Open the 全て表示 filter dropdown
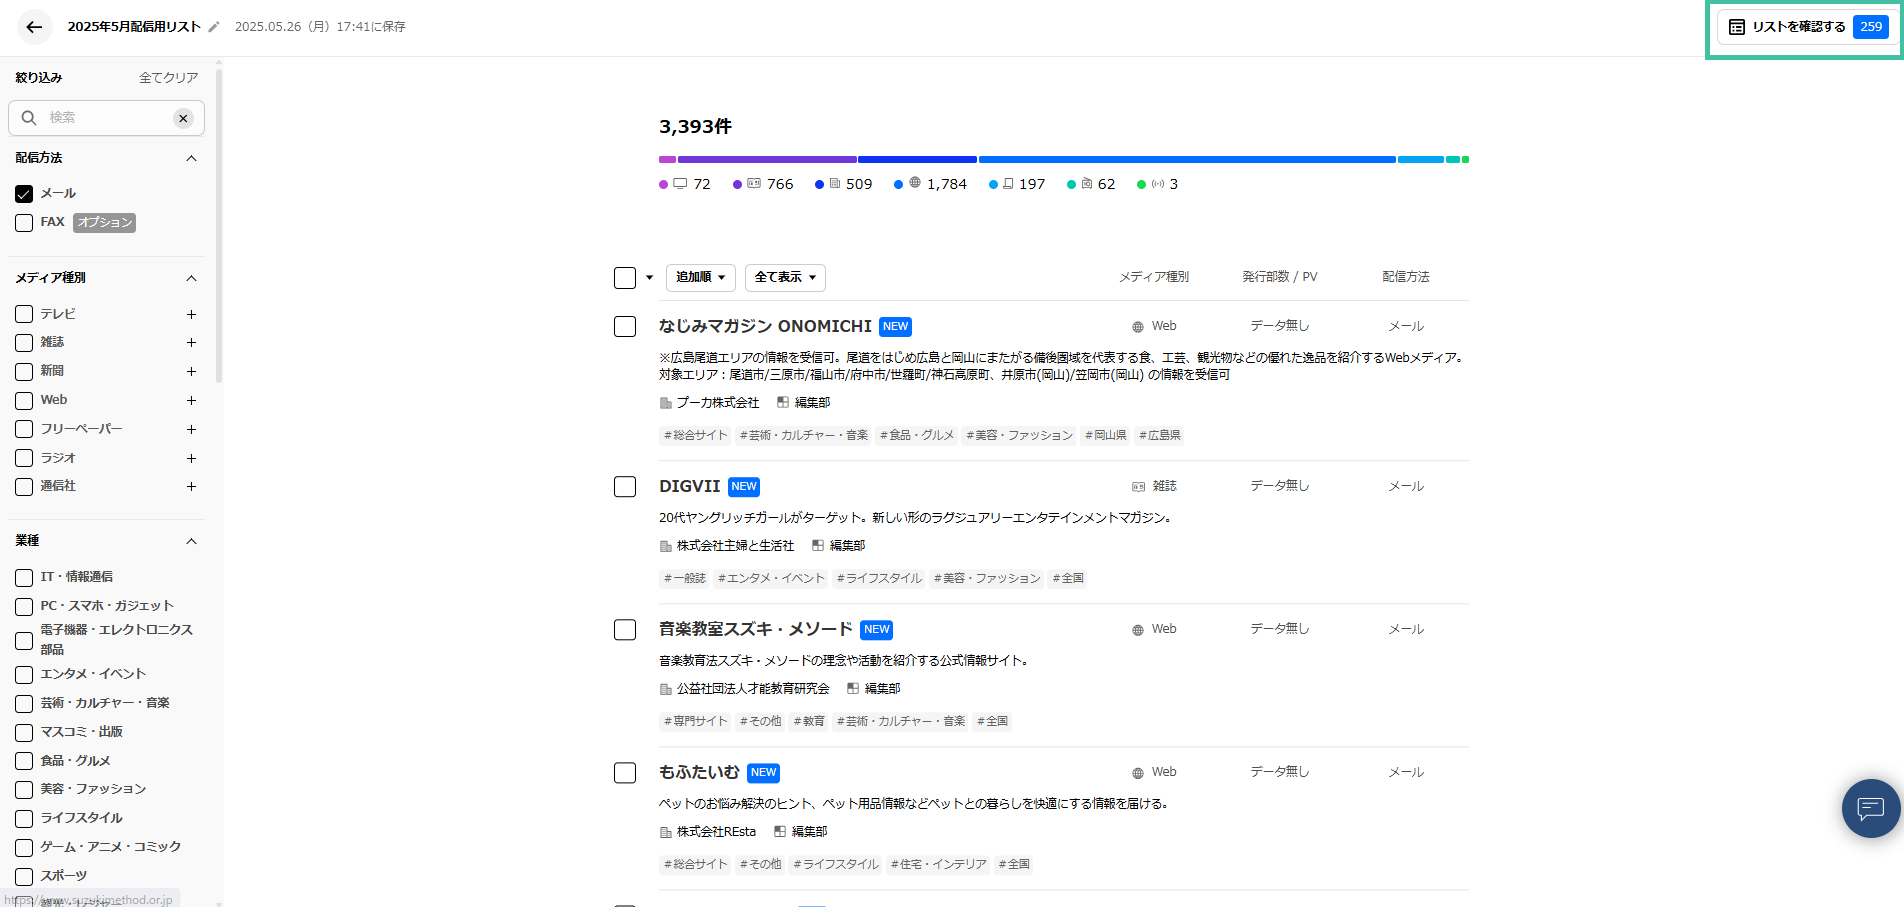Image resolution: width=1904 pixels, height=907 pixels. click(785, 278)
